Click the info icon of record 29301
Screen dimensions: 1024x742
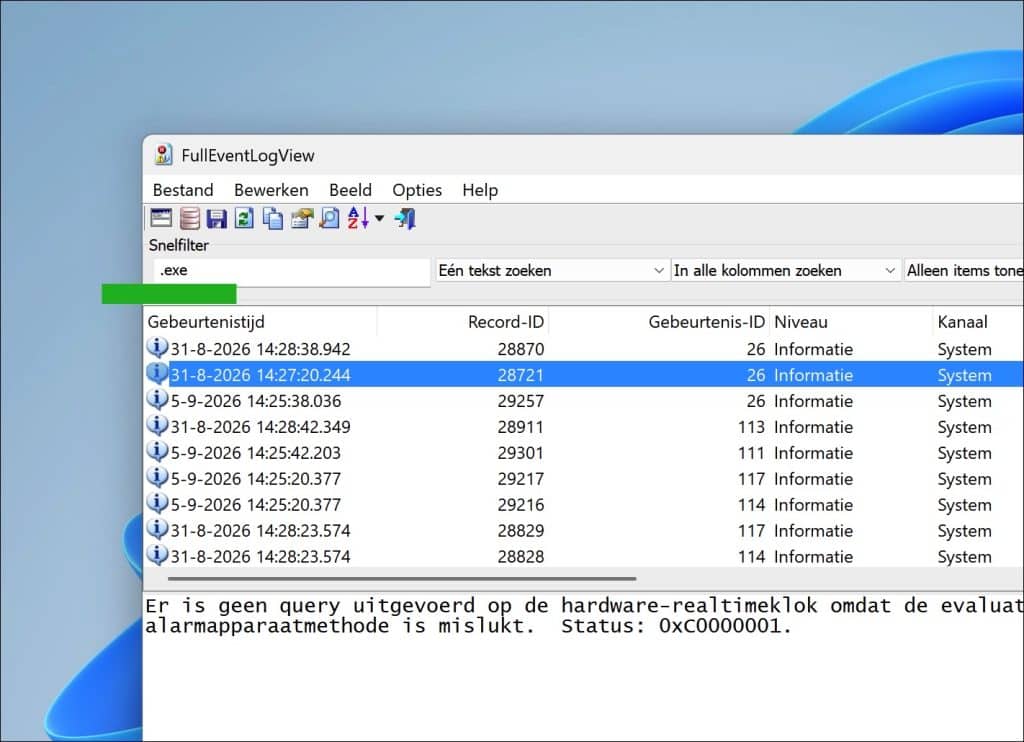tap(157, 452)
